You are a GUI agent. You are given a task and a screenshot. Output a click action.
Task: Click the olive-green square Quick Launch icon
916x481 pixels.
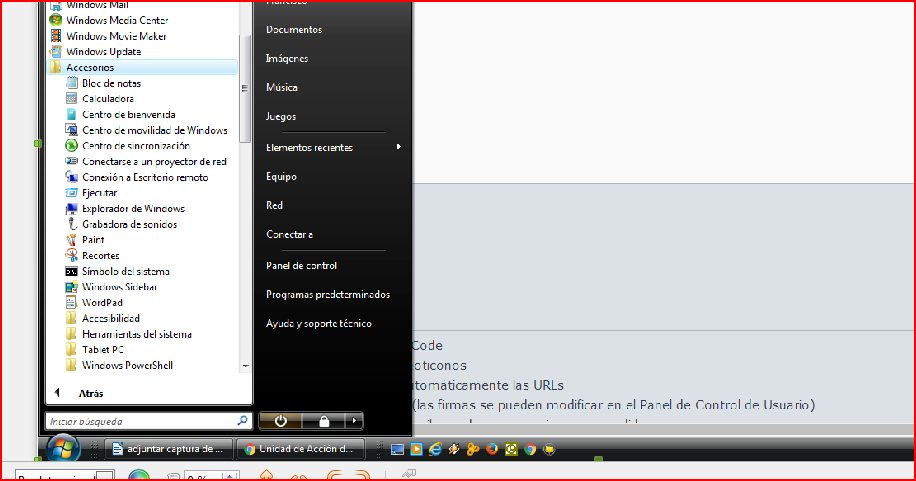(511, 449)
